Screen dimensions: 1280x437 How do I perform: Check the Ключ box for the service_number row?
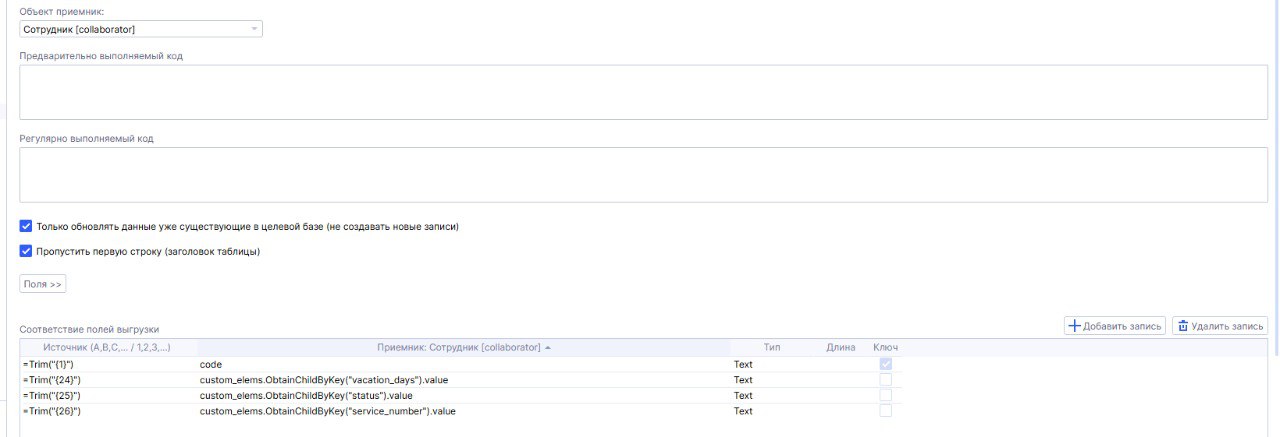click(885, 411)
